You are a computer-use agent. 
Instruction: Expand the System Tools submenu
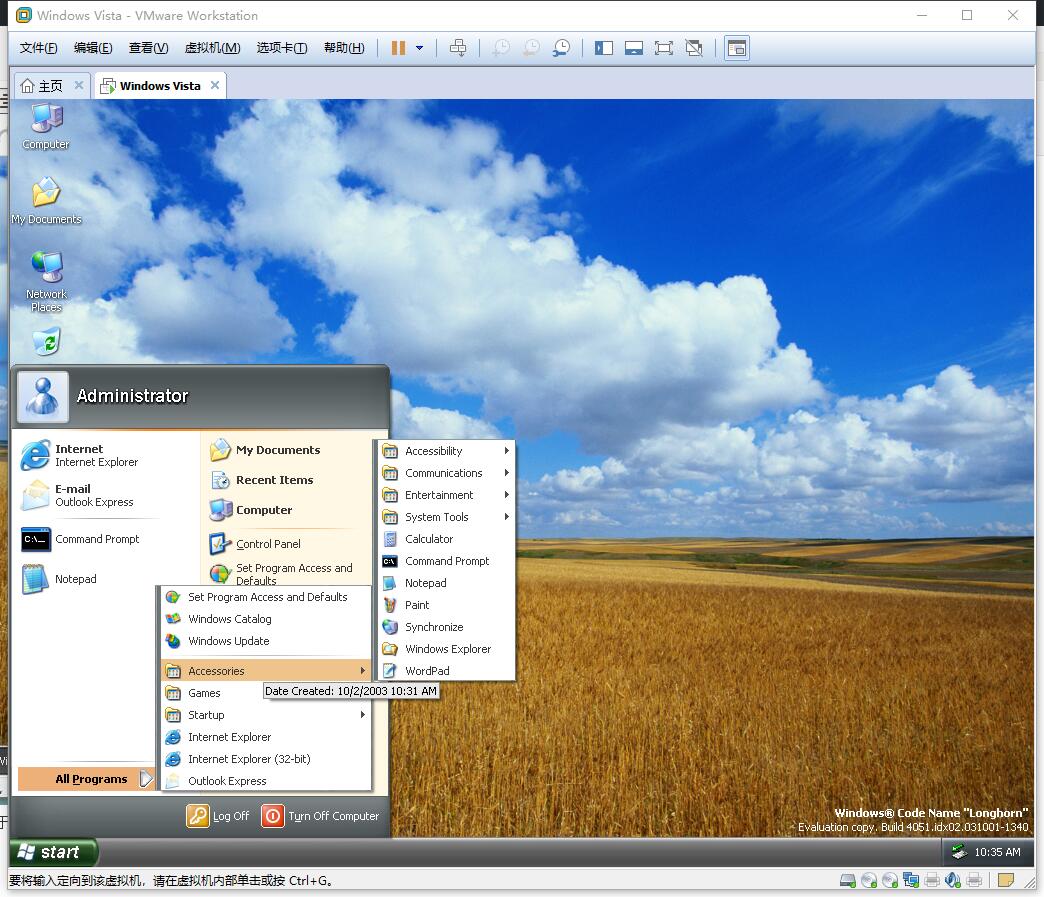point(446,517)
